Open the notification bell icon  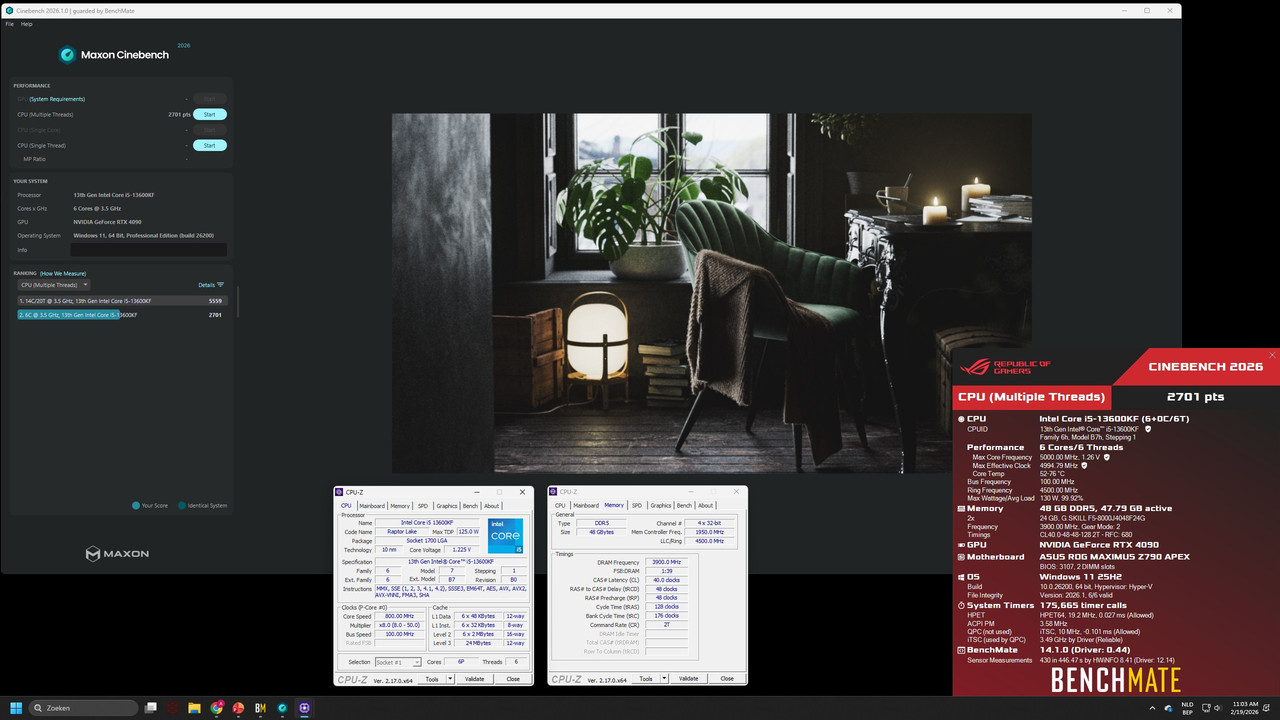1267,708
